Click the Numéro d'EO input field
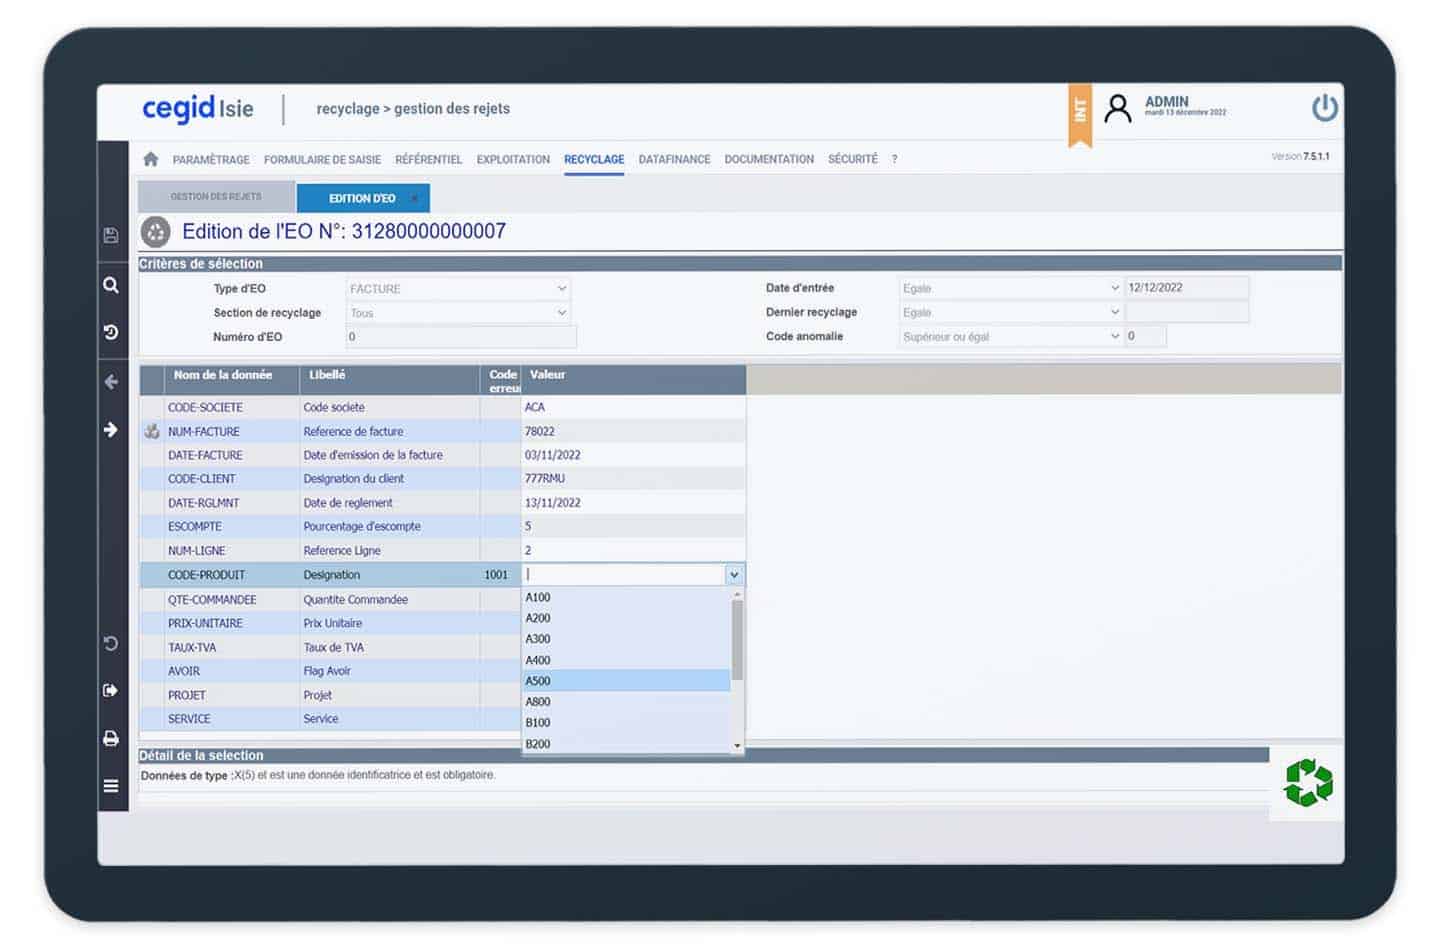 (x=460, y=337)
